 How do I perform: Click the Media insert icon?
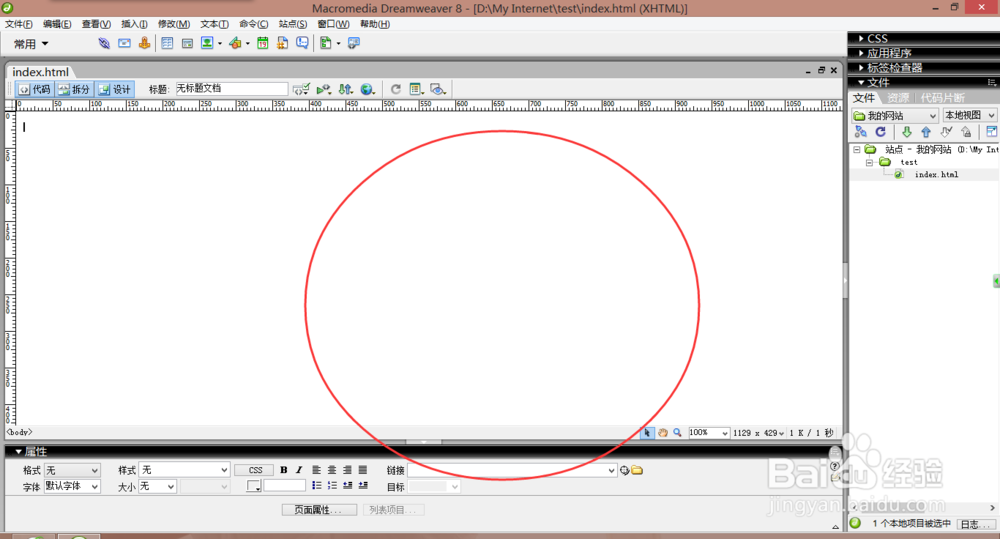(x=235, y=43)
